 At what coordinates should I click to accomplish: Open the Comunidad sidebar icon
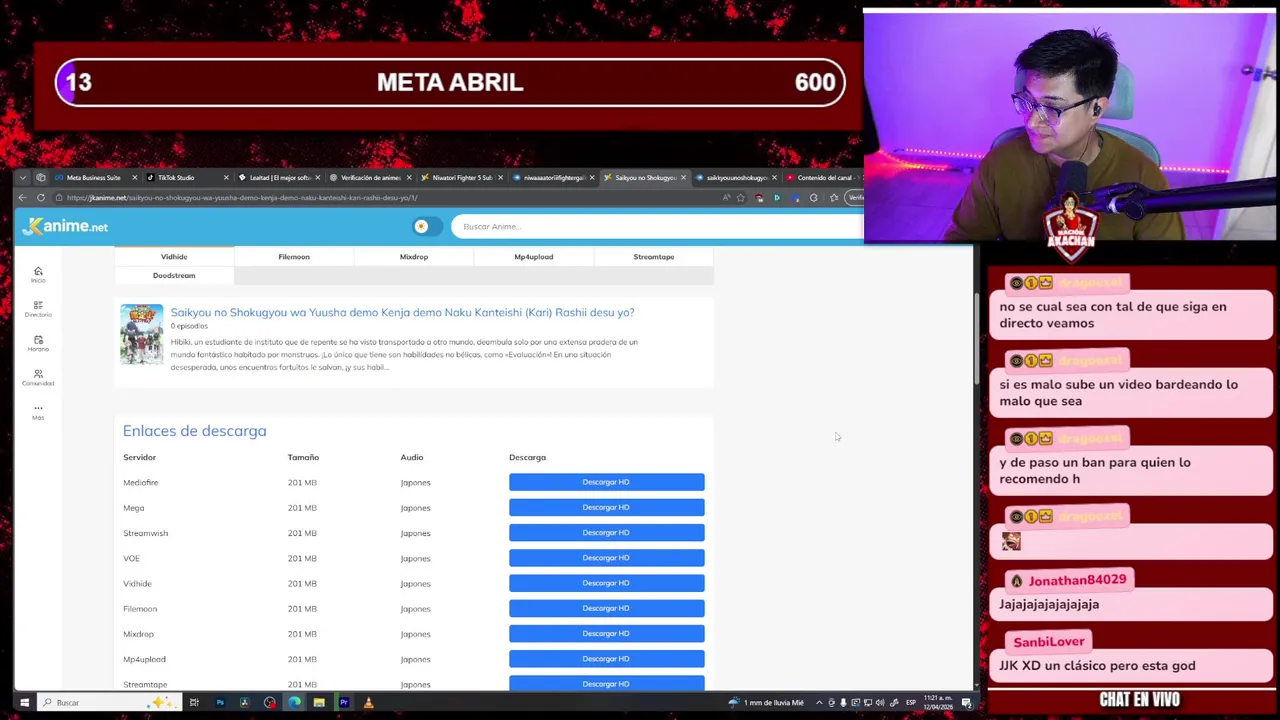(38, 377)
